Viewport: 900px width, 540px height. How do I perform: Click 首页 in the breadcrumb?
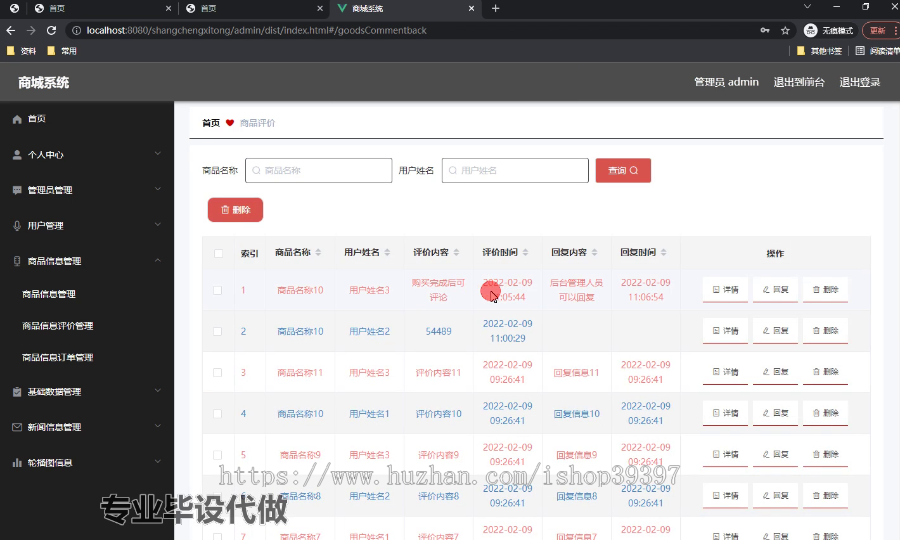click(211, 123)
